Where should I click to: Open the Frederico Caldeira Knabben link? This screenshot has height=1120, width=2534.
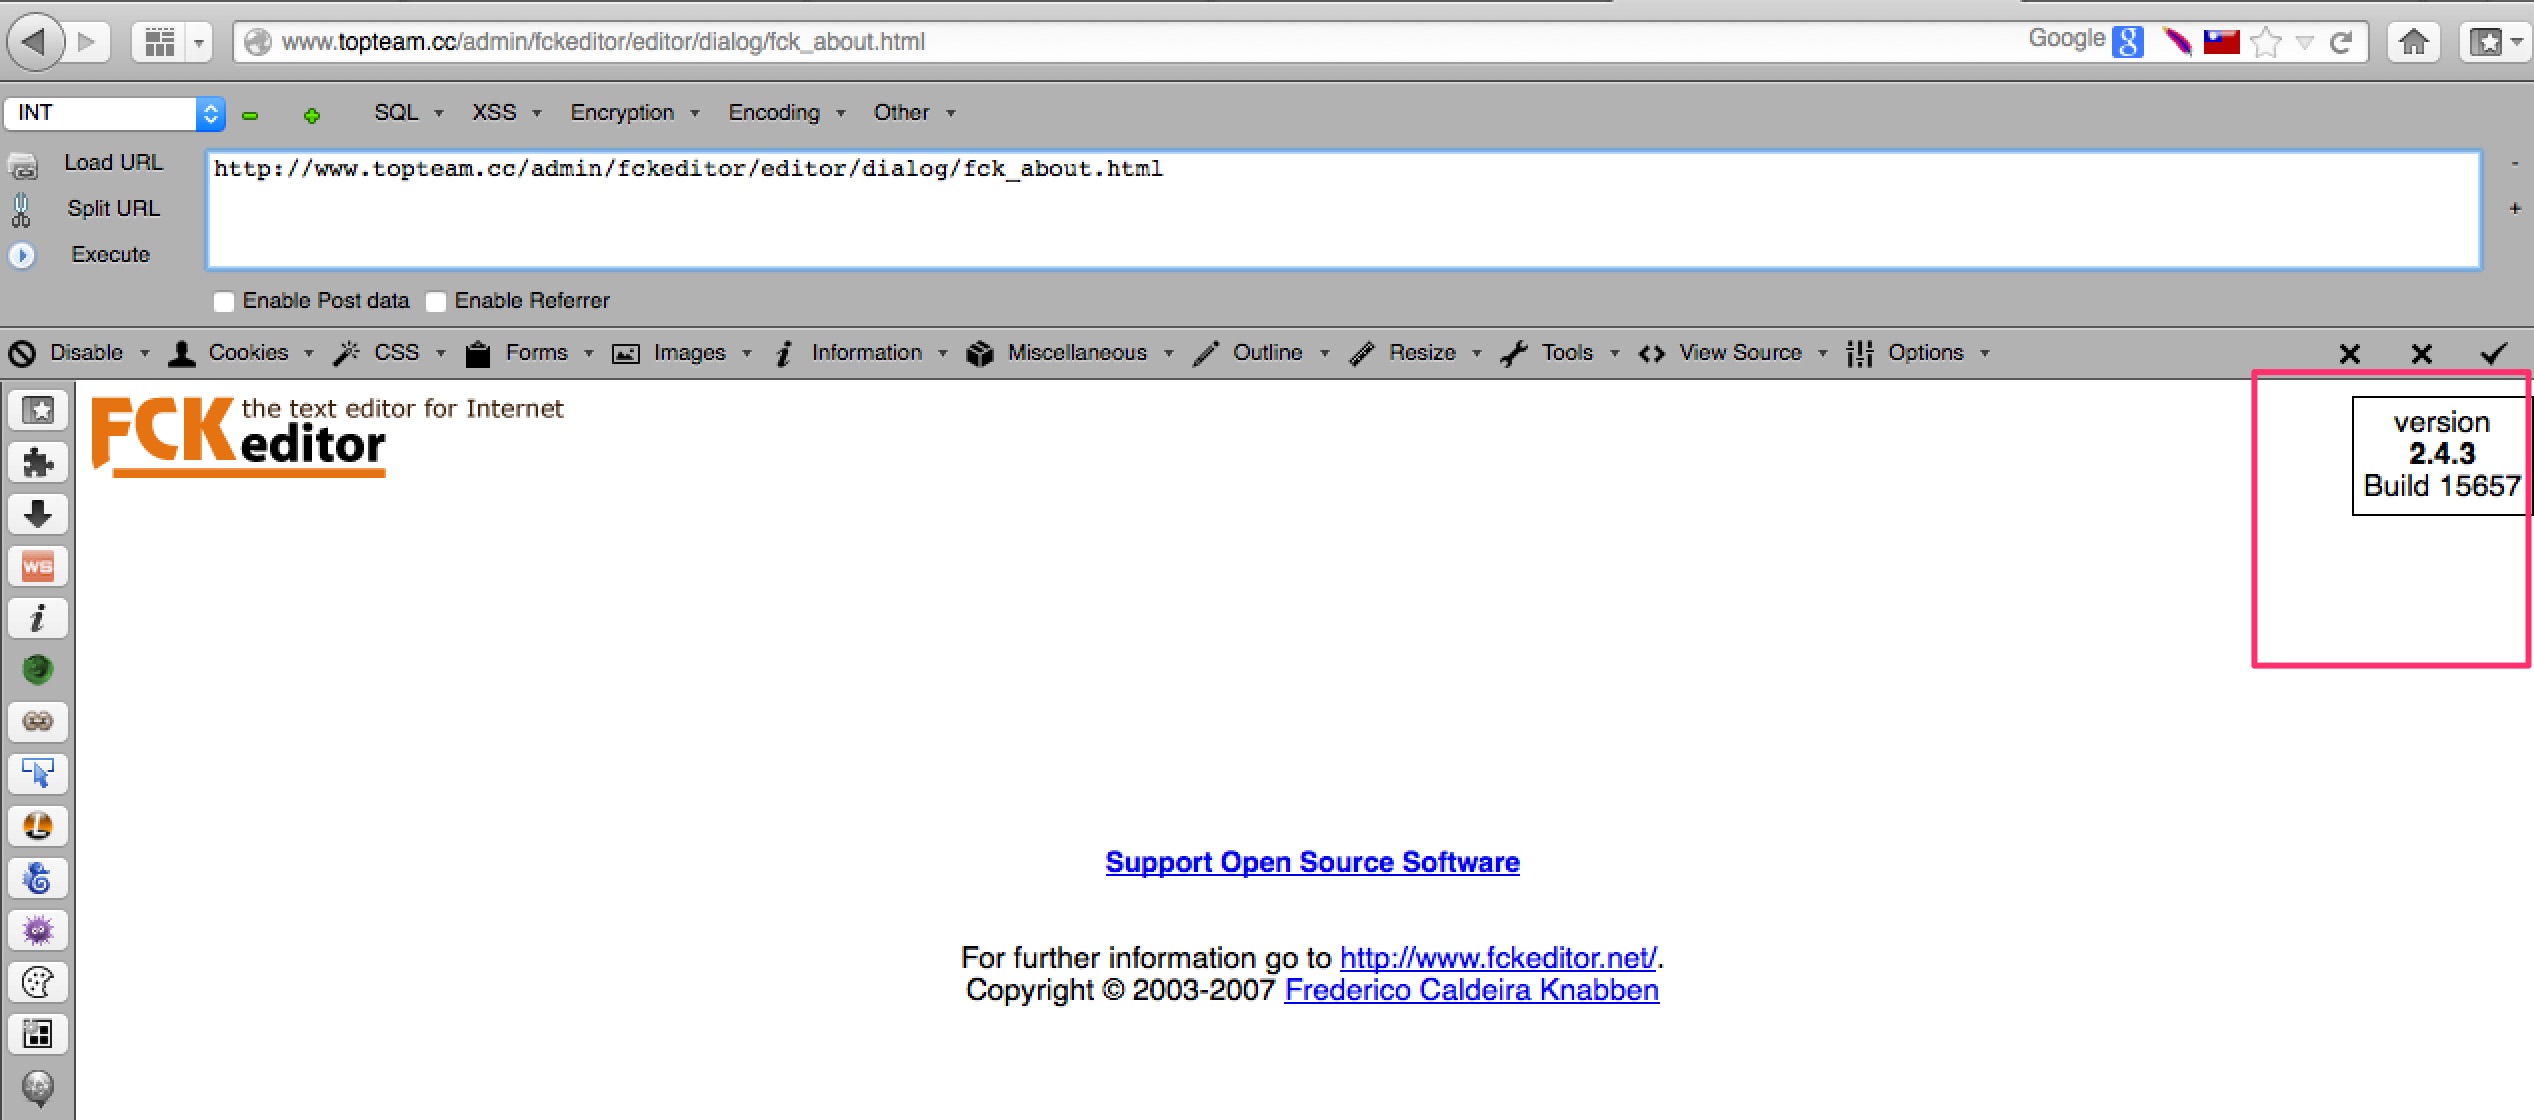tap(1471, 989)
